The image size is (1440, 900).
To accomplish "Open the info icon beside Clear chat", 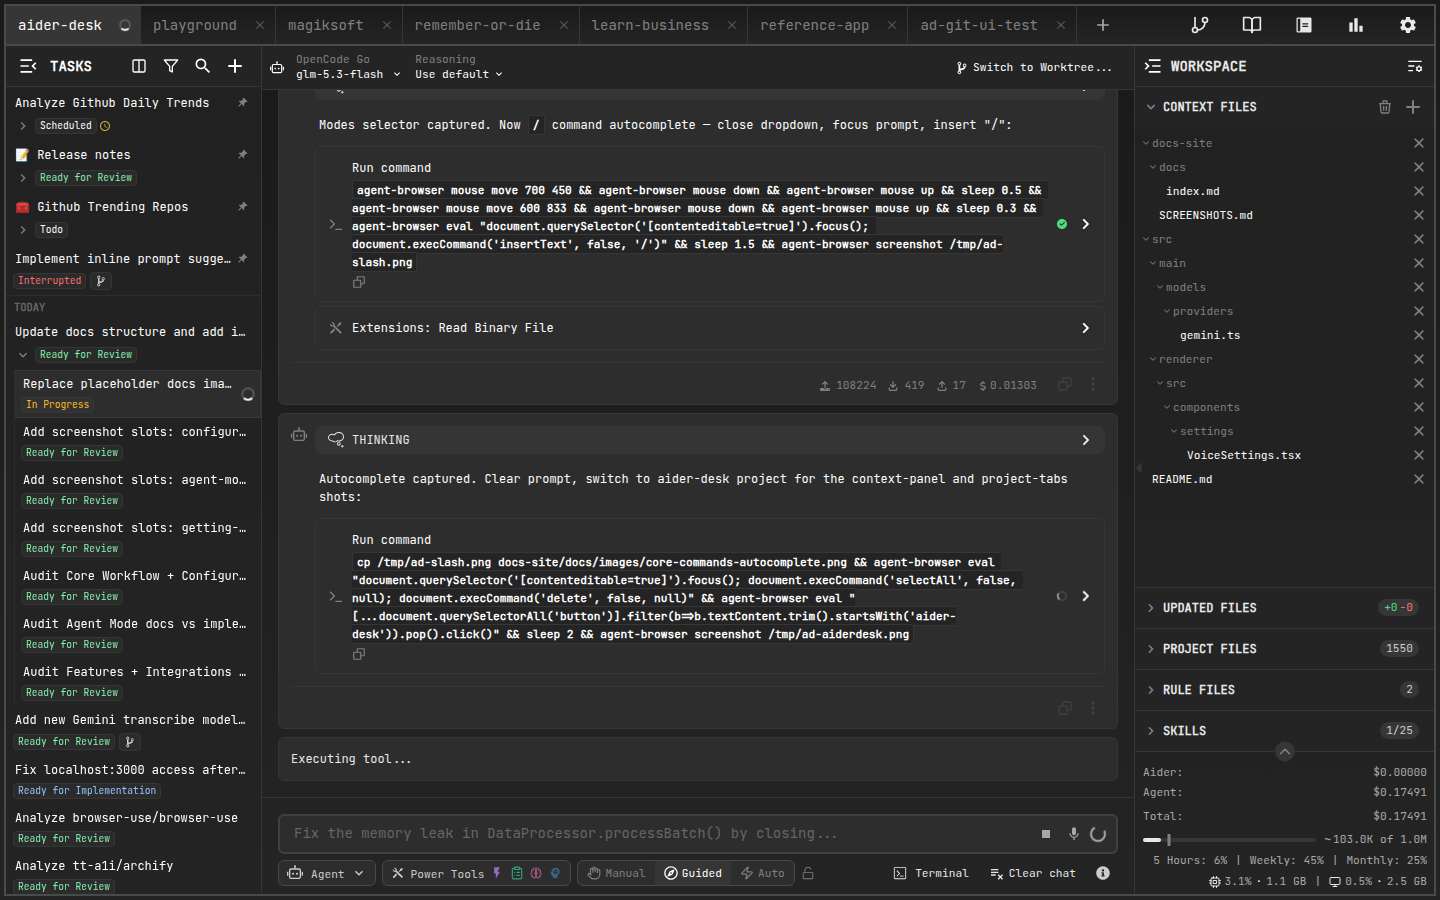I will (1103, 873).
